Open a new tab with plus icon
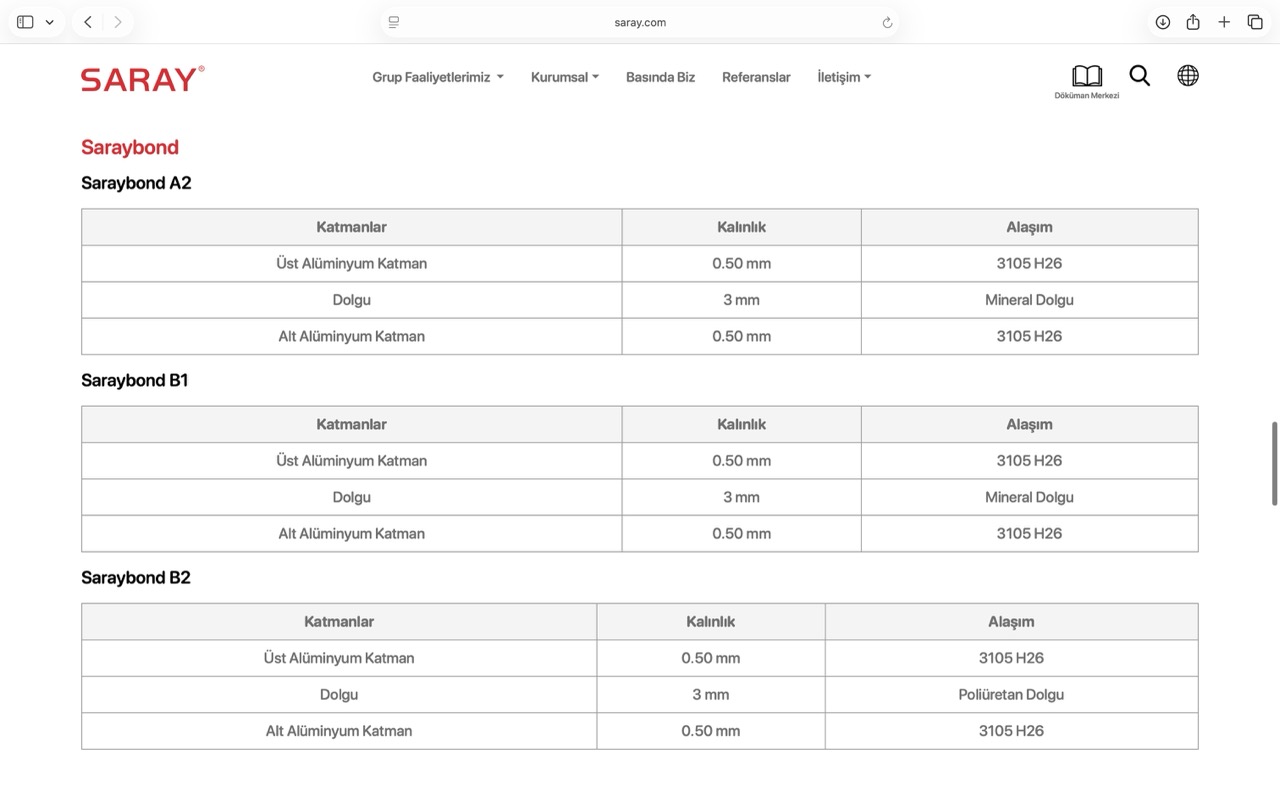The width and height of the screenshot is (1280, 803). point(1224,22)
